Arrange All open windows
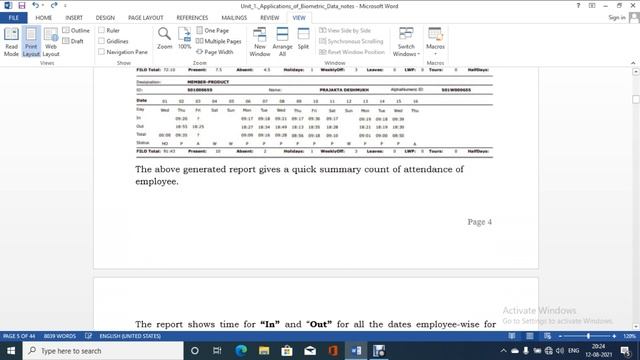Image resolution: width=640 pixels, height=360 pixels. 282,42
